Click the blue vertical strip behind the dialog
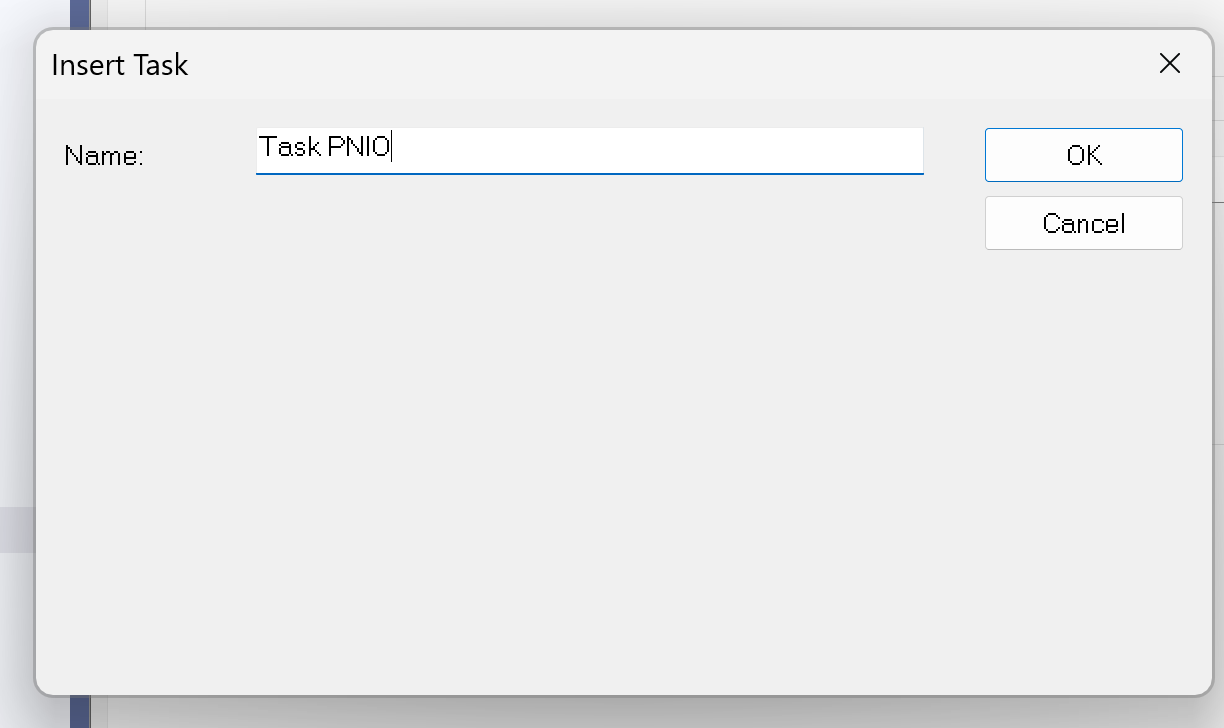Screen dimensions: 1224x728 point(80,14)
